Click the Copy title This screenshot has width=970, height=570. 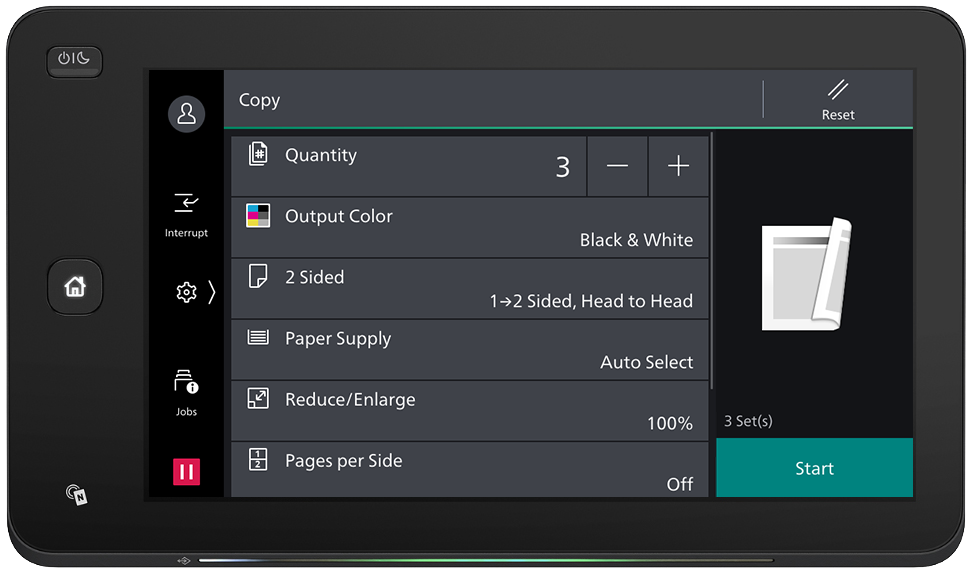point(259,101)
